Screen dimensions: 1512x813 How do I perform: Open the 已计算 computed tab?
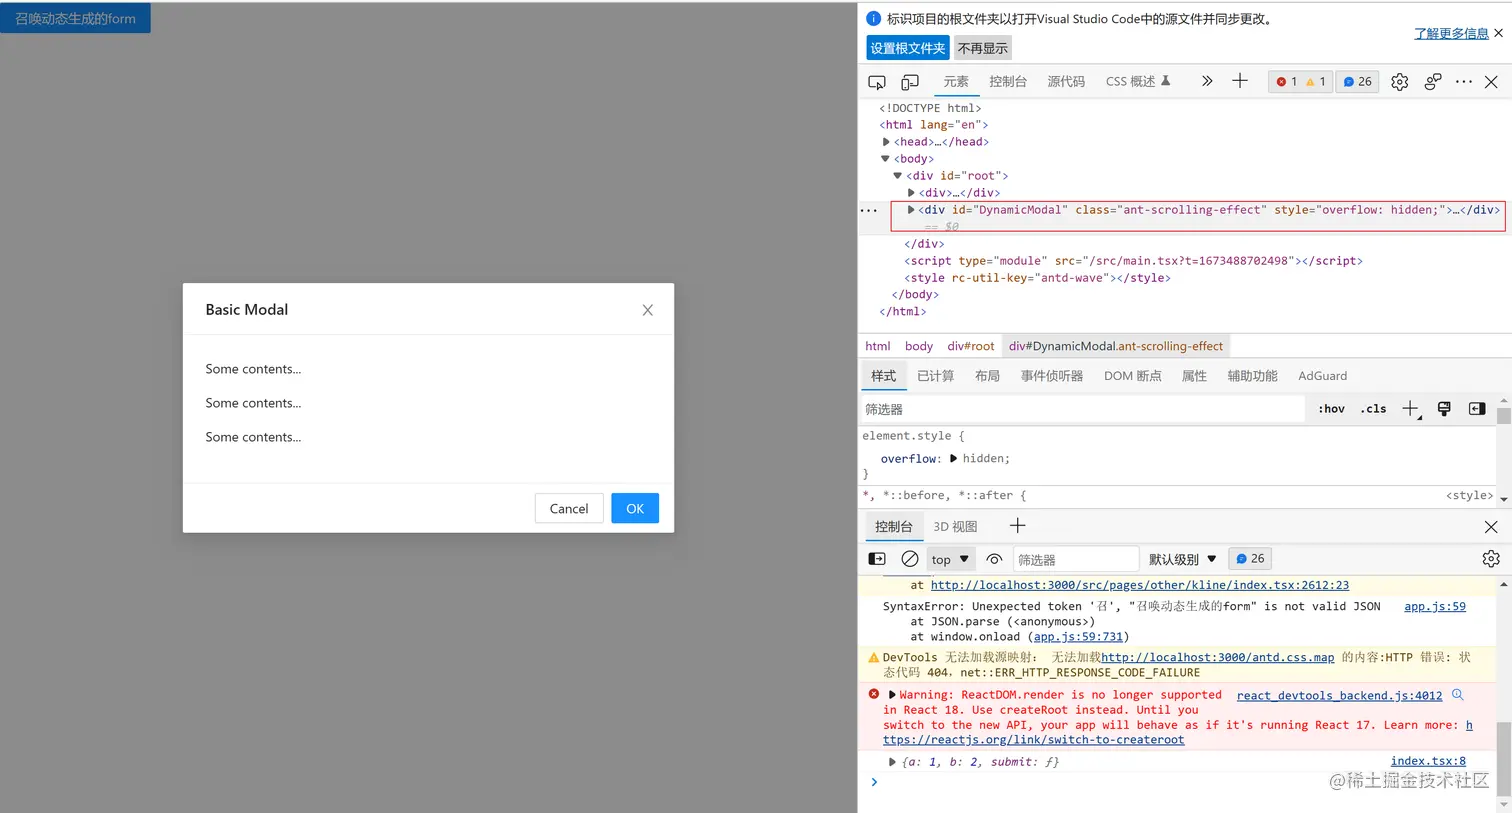pyautogui.click(x=936, y=376)
